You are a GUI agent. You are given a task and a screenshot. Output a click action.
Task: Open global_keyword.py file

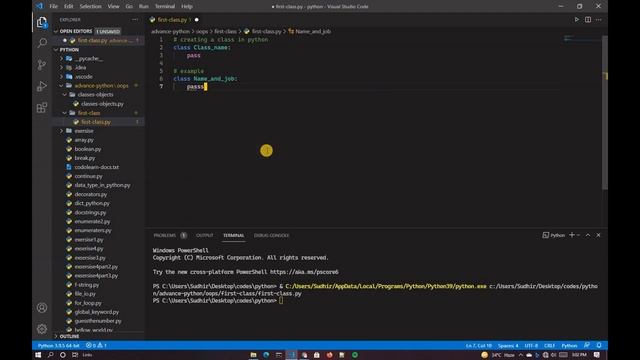(97, 312)
